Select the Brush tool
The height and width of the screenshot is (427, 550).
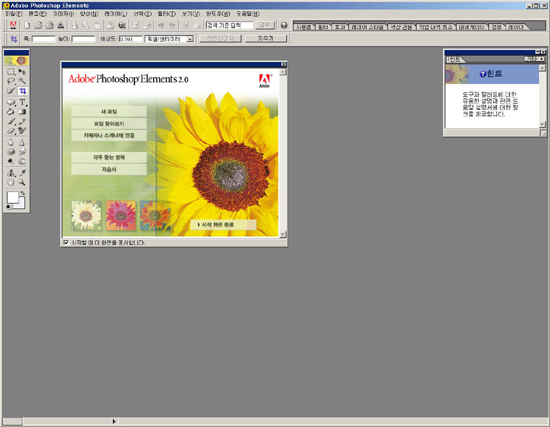pos(11,122)
